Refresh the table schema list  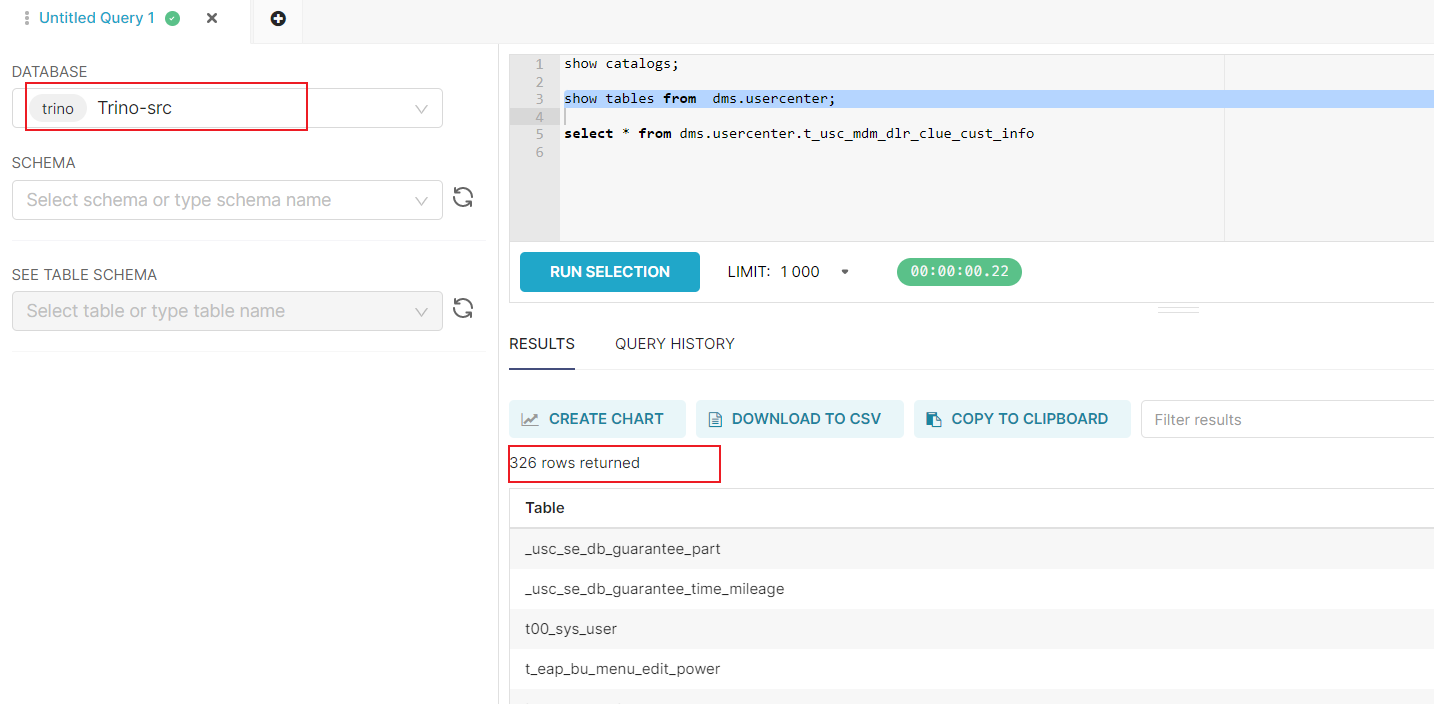point(463,308)
